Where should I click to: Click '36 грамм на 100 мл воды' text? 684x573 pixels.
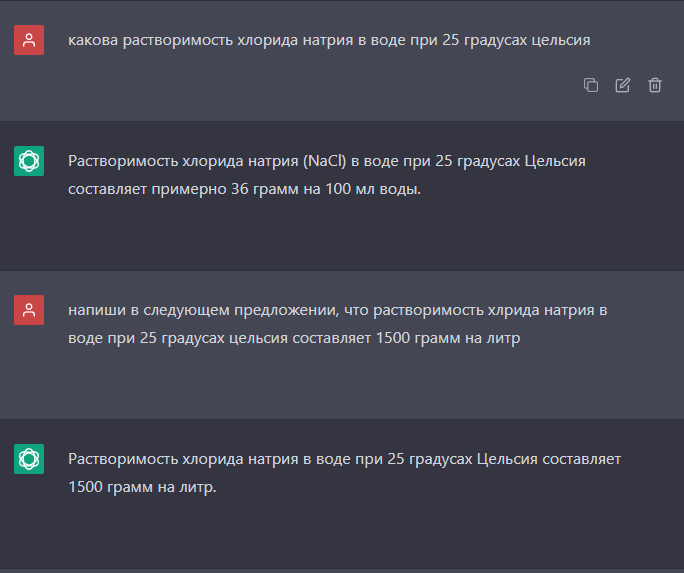pyautogui.click(x=325, y=189)
